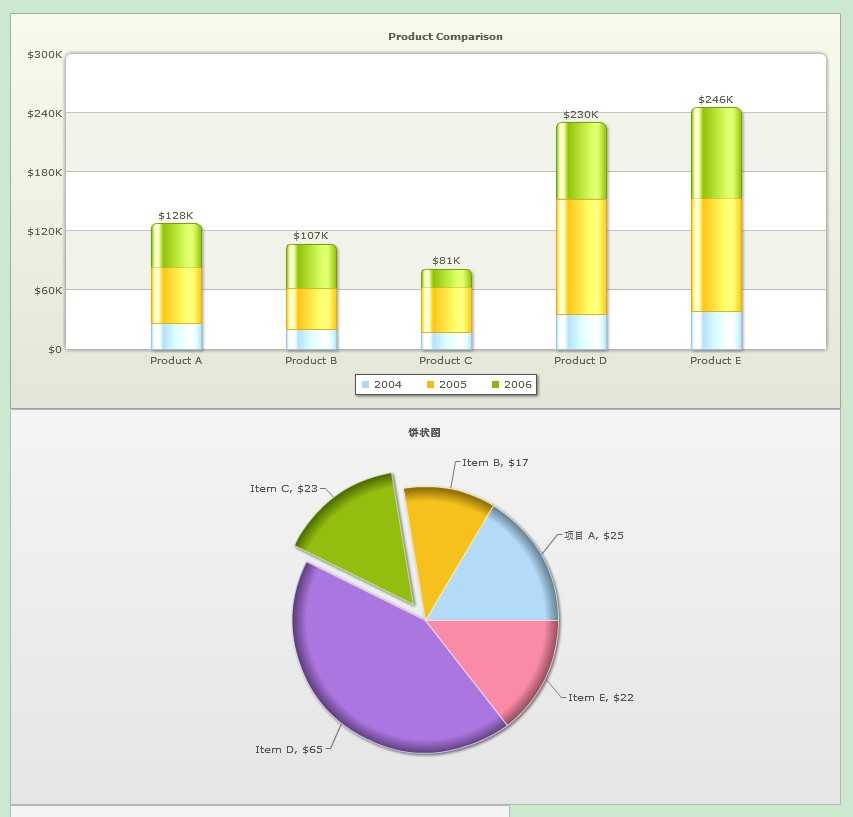Screen dimensions: 853x817
Task: Click the 2004 blue legend swatch
Action: click(366, 385)
